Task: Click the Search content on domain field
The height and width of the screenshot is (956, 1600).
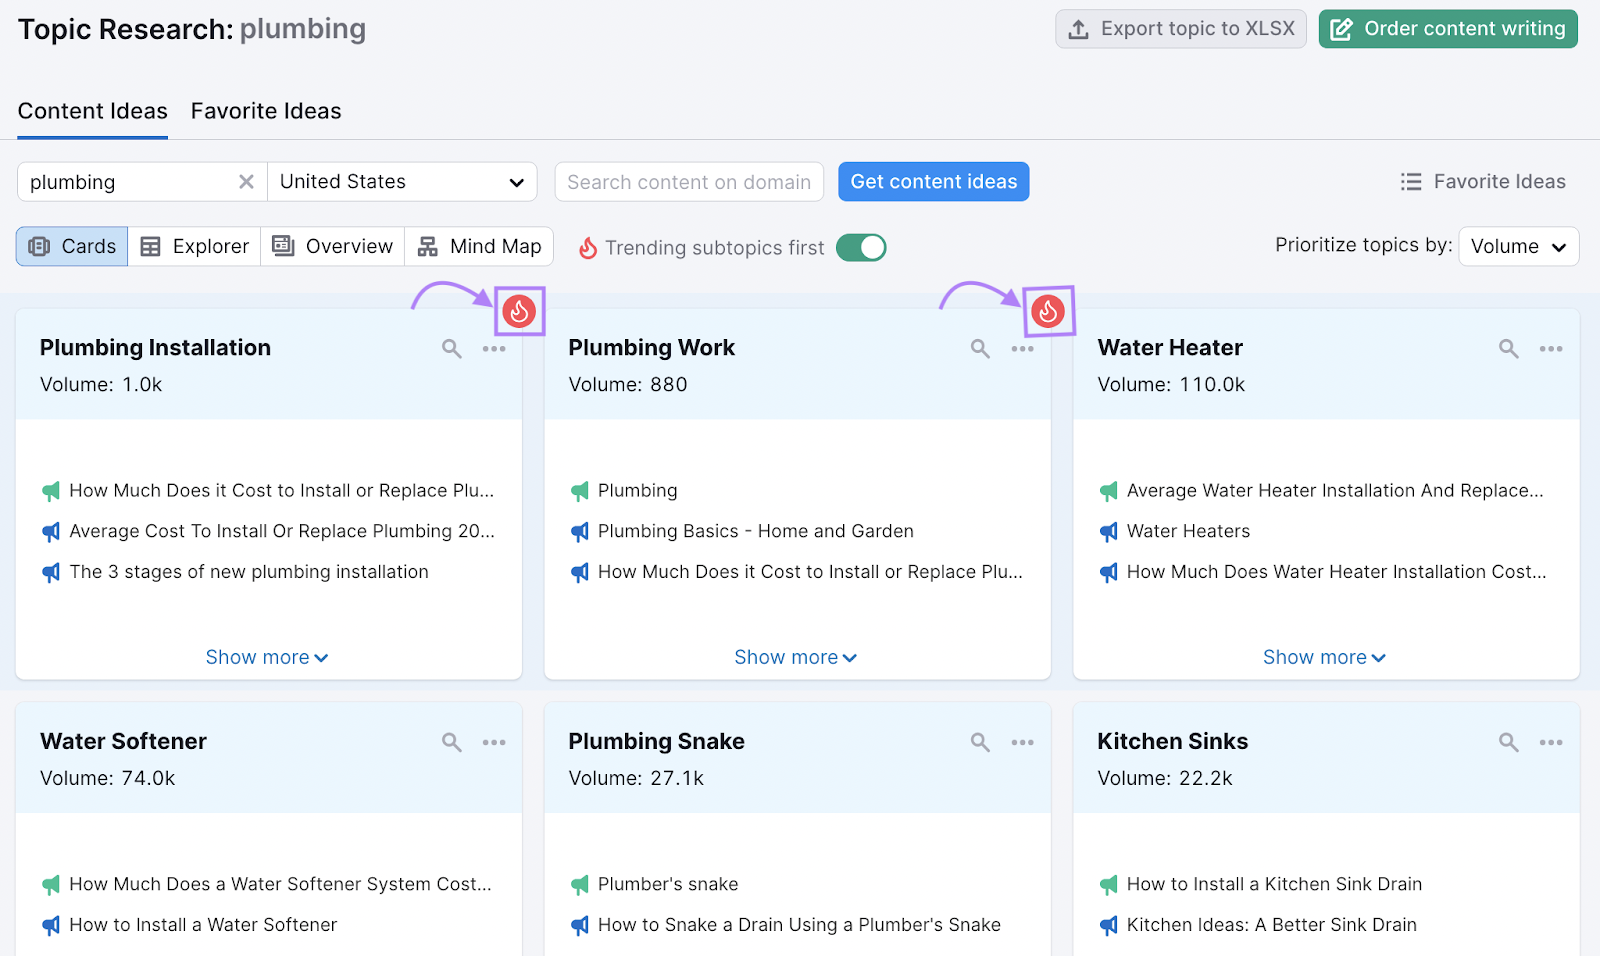Action: pyautogui.click(x=688, y=181)
